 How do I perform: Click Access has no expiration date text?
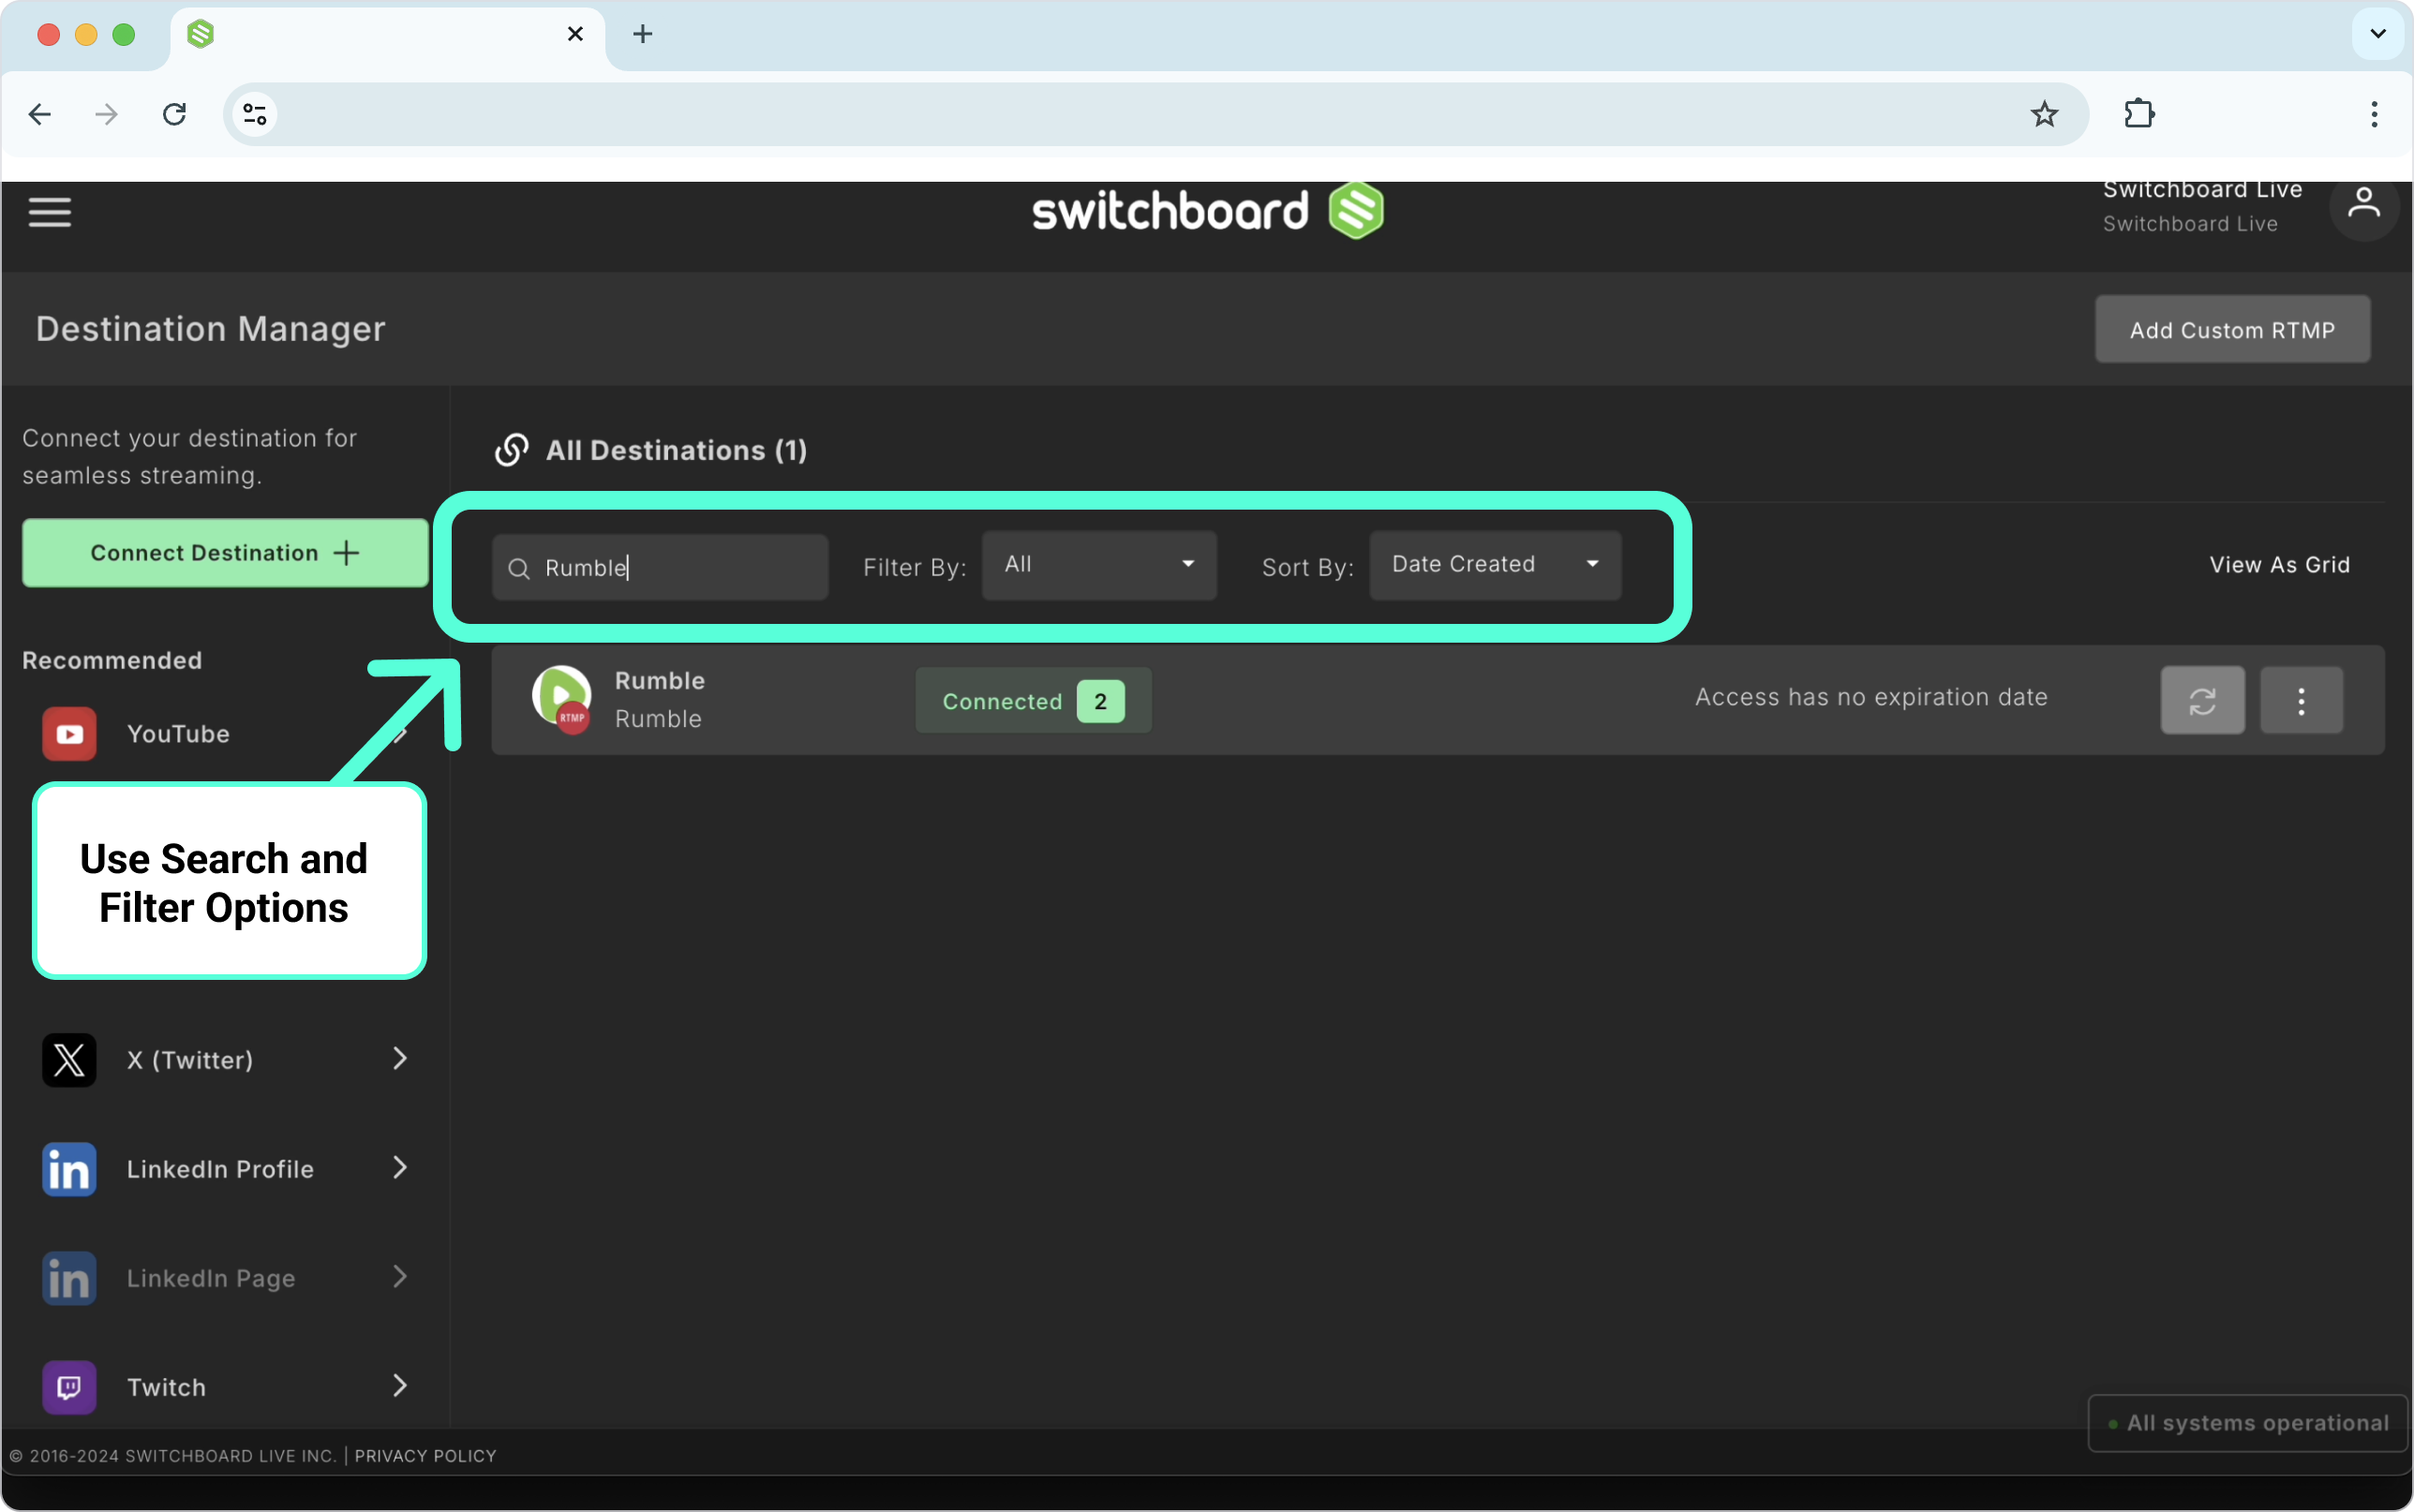[x=1871, y=697]
